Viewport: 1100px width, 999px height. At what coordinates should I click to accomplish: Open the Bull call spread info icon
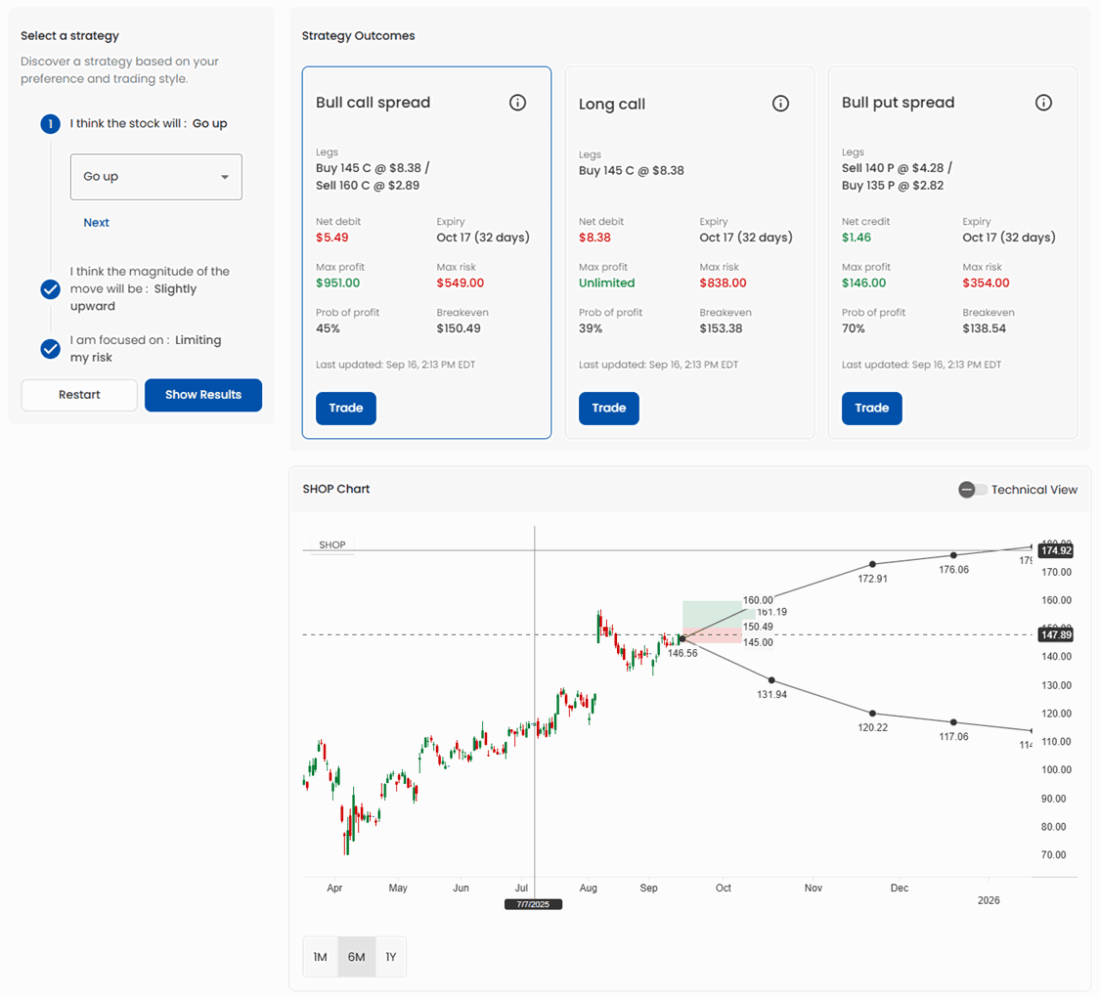pyautogui.click(x=518, y=102)
